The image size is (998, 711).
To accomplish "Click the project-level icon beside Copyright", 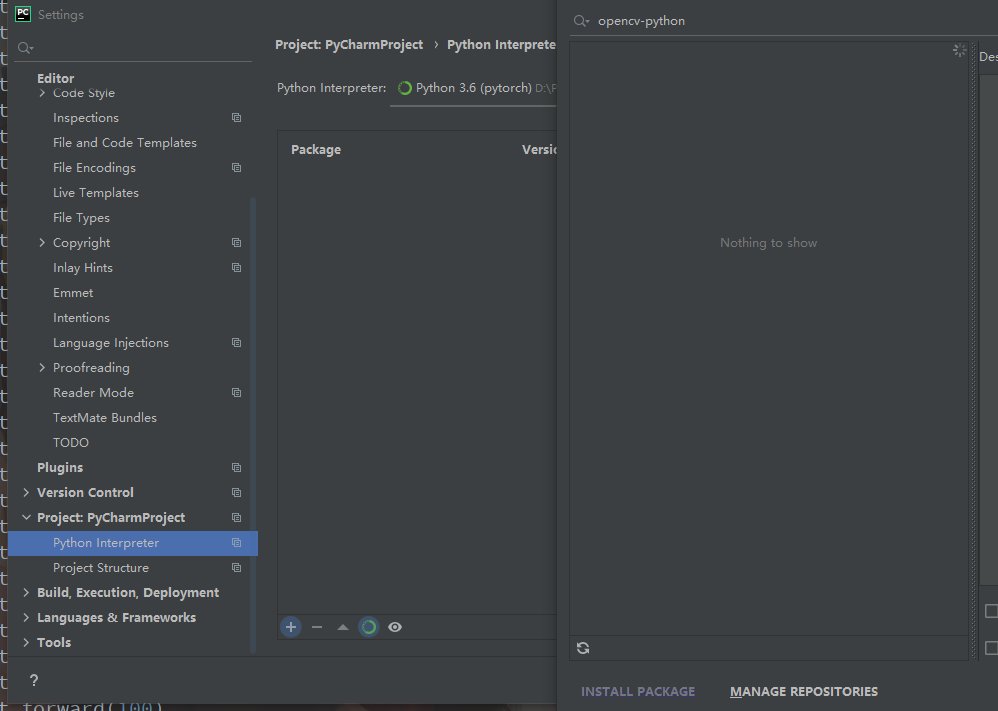I will [236, 243].
